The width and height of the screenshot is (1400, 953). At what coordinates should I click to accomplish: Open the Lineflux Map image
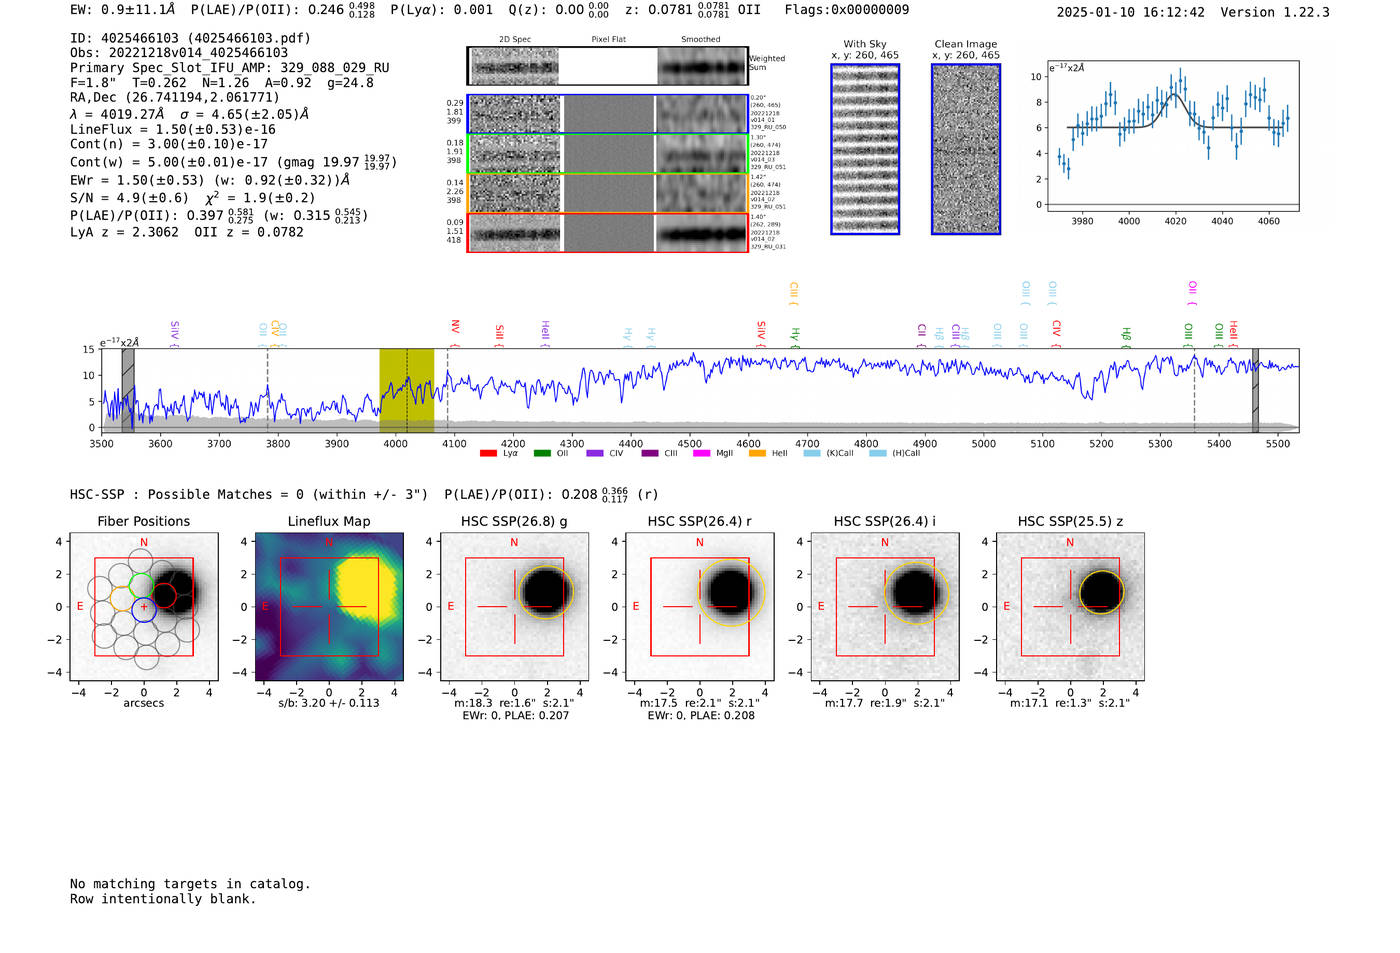[x=329, y=607]
